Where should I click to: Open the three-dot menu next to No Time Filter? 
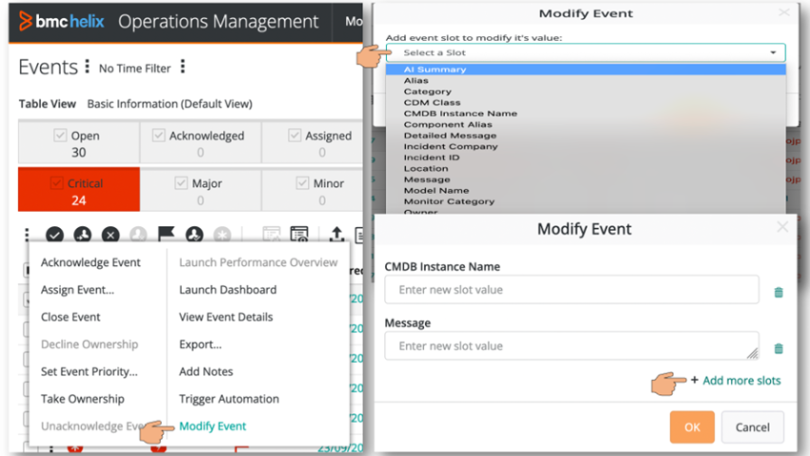point(182,68)
